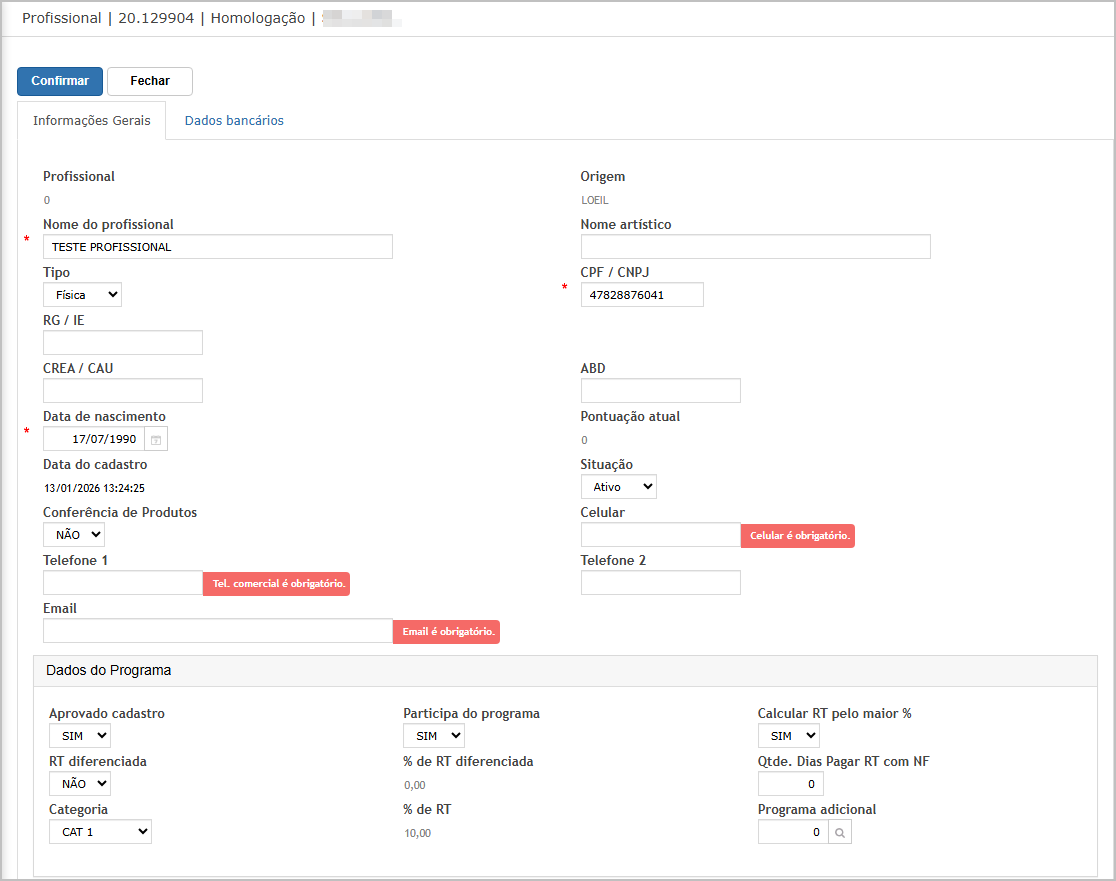Expand the RT diferenciada dropdown
The width and height of the screenshot is (1116, 881).
click(79, 784)
